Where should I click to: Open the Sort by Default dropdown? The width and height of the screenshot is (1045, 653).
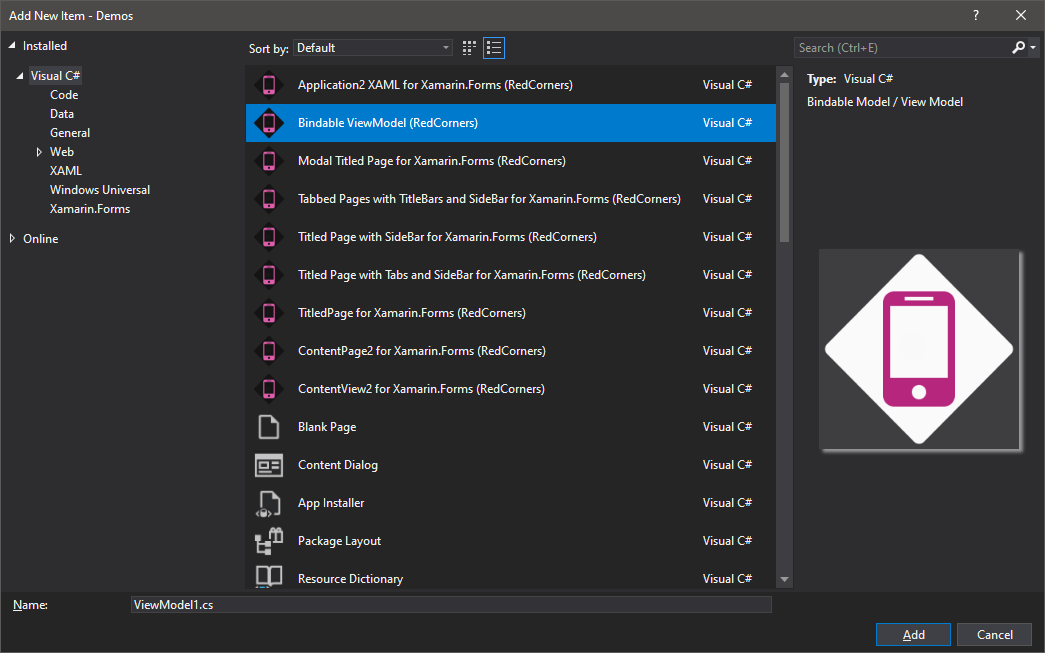pos(373,48)
